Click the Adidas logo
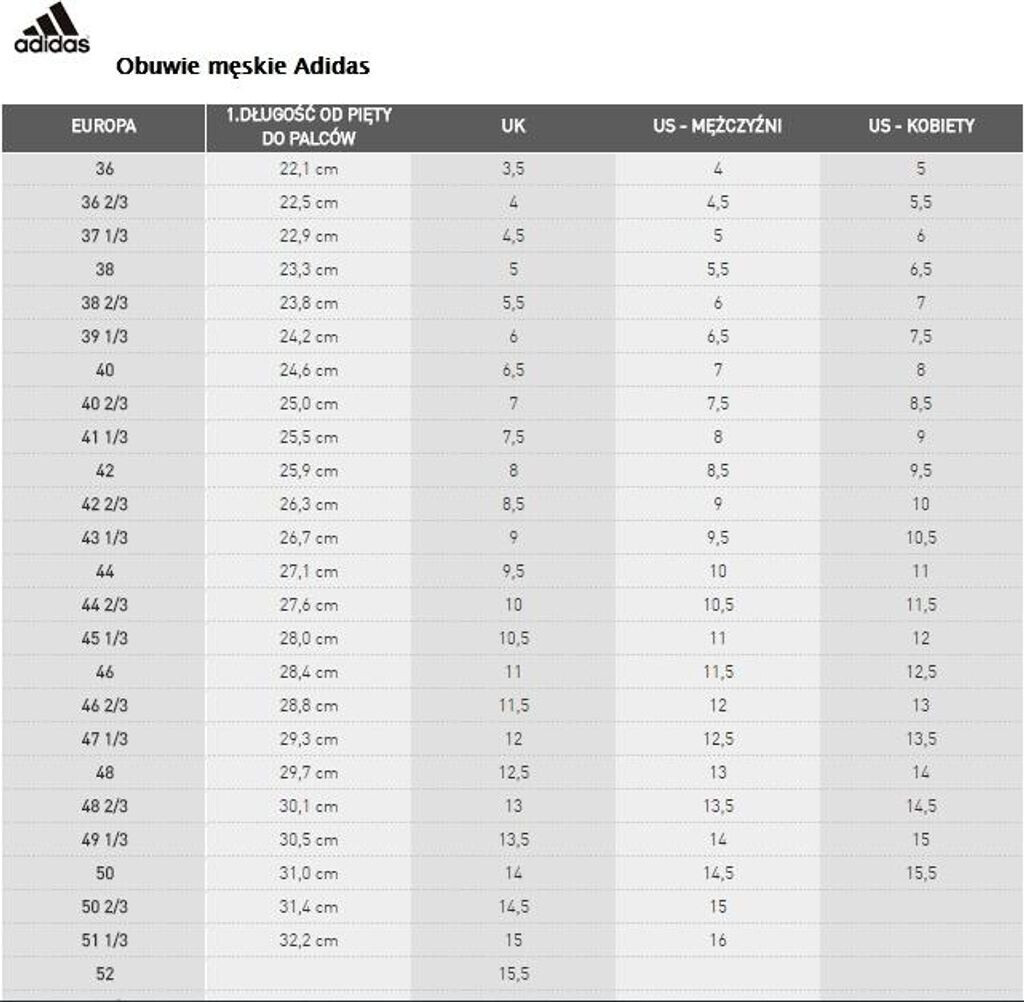This screenshot has height=1002, width=1024. point(52,29)
